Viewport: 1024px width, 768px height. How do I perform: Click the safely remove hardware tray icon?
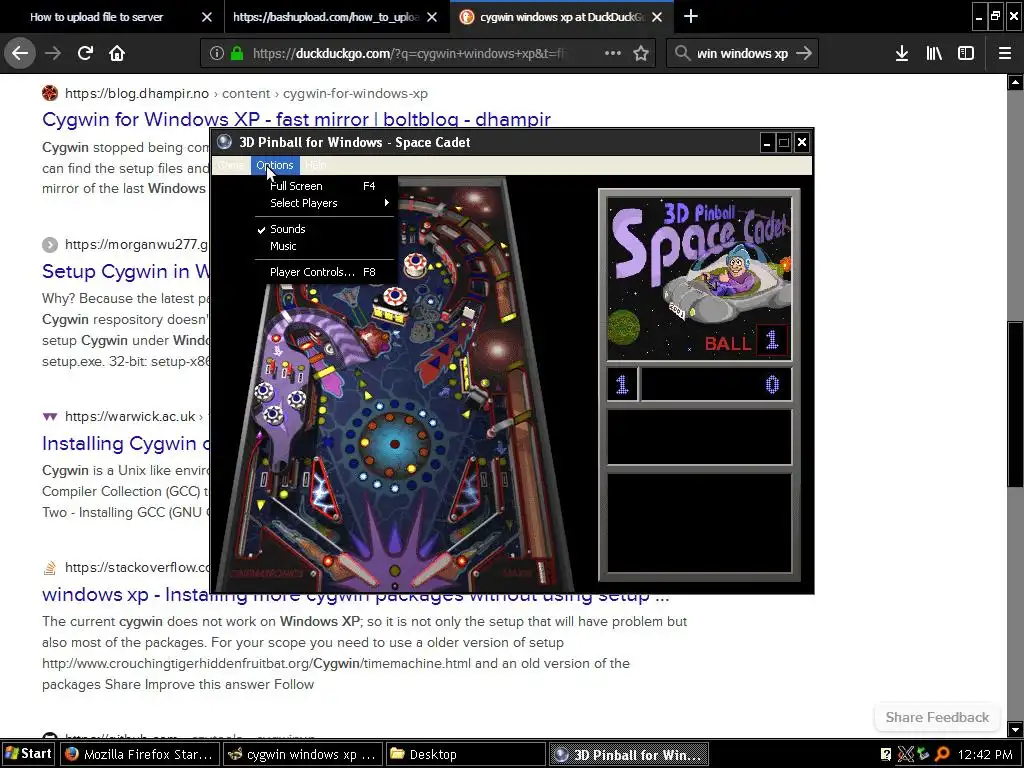(x=923, y=754)
